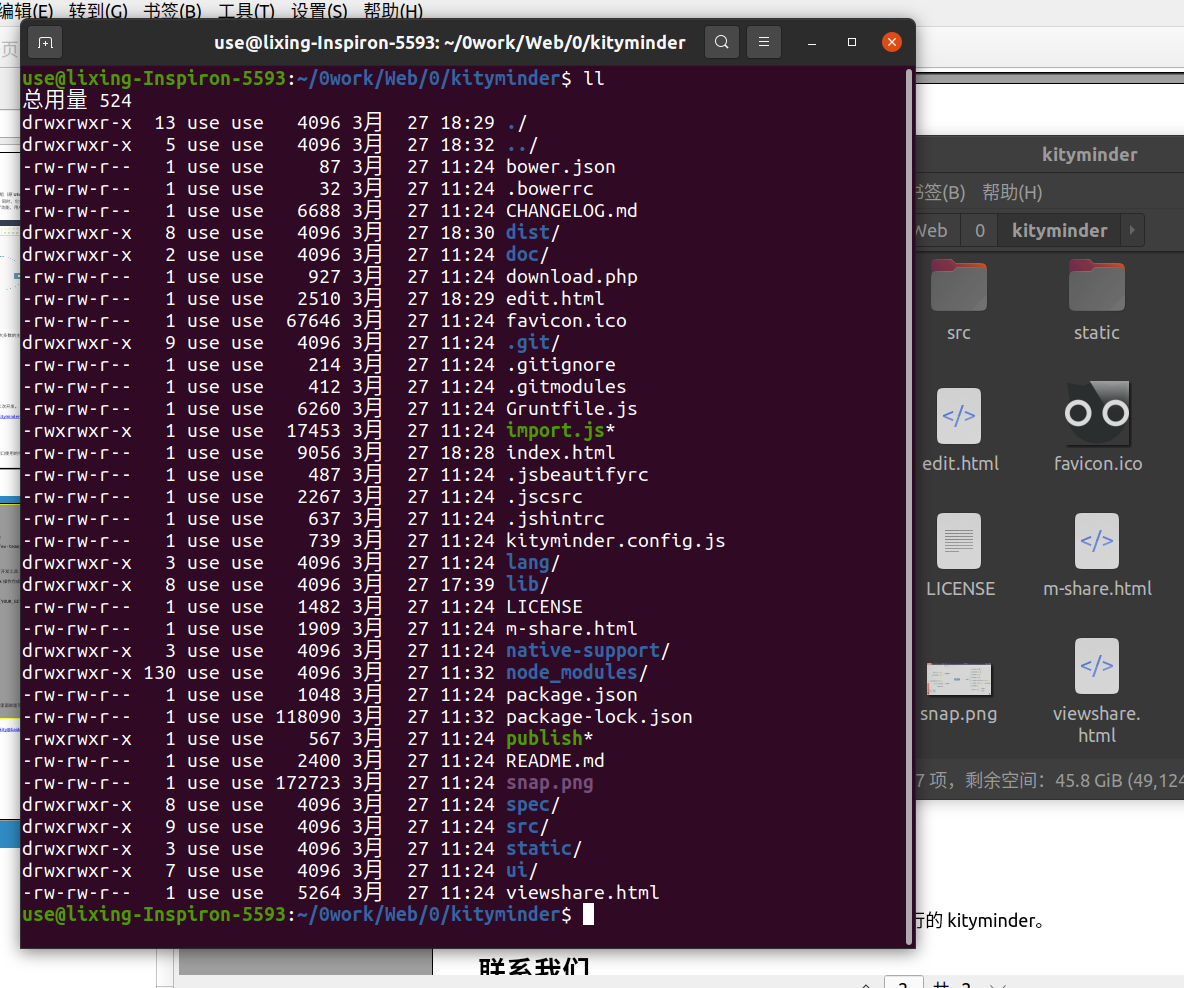The width and height of the screenshot is (1184, 988).
Task: Open the 设置(S) menu in top menu bar
Action: [x=319, y=11]
